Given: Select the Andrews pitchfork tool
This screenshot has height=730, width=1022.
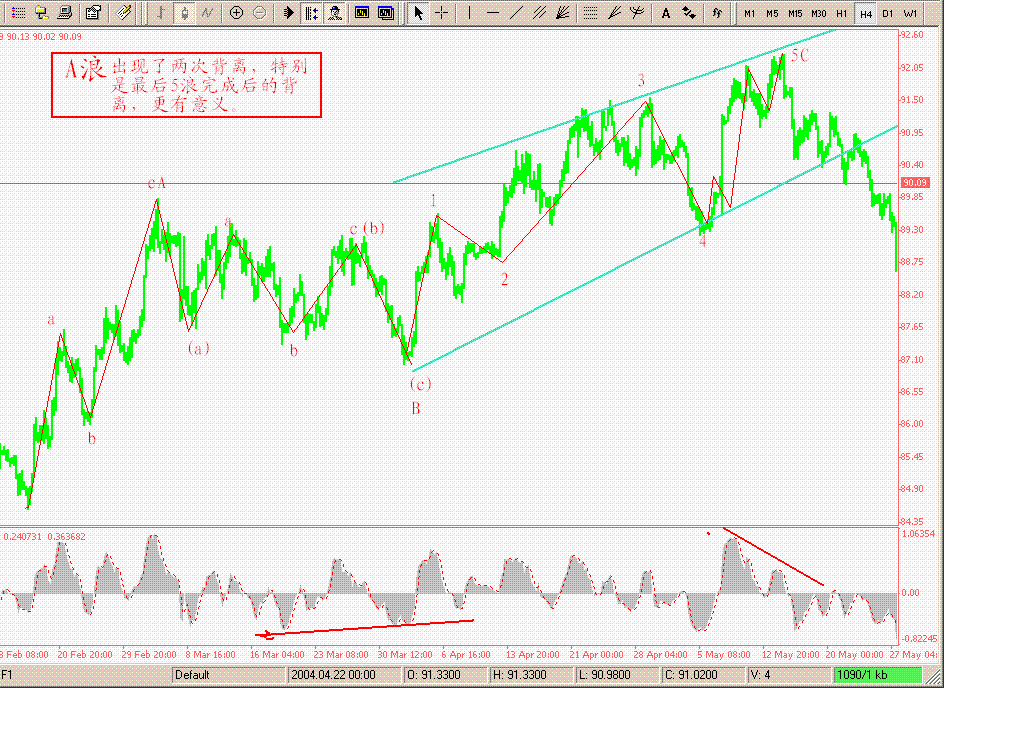Looking at the screenshot, I should click(x=637, y=12).
